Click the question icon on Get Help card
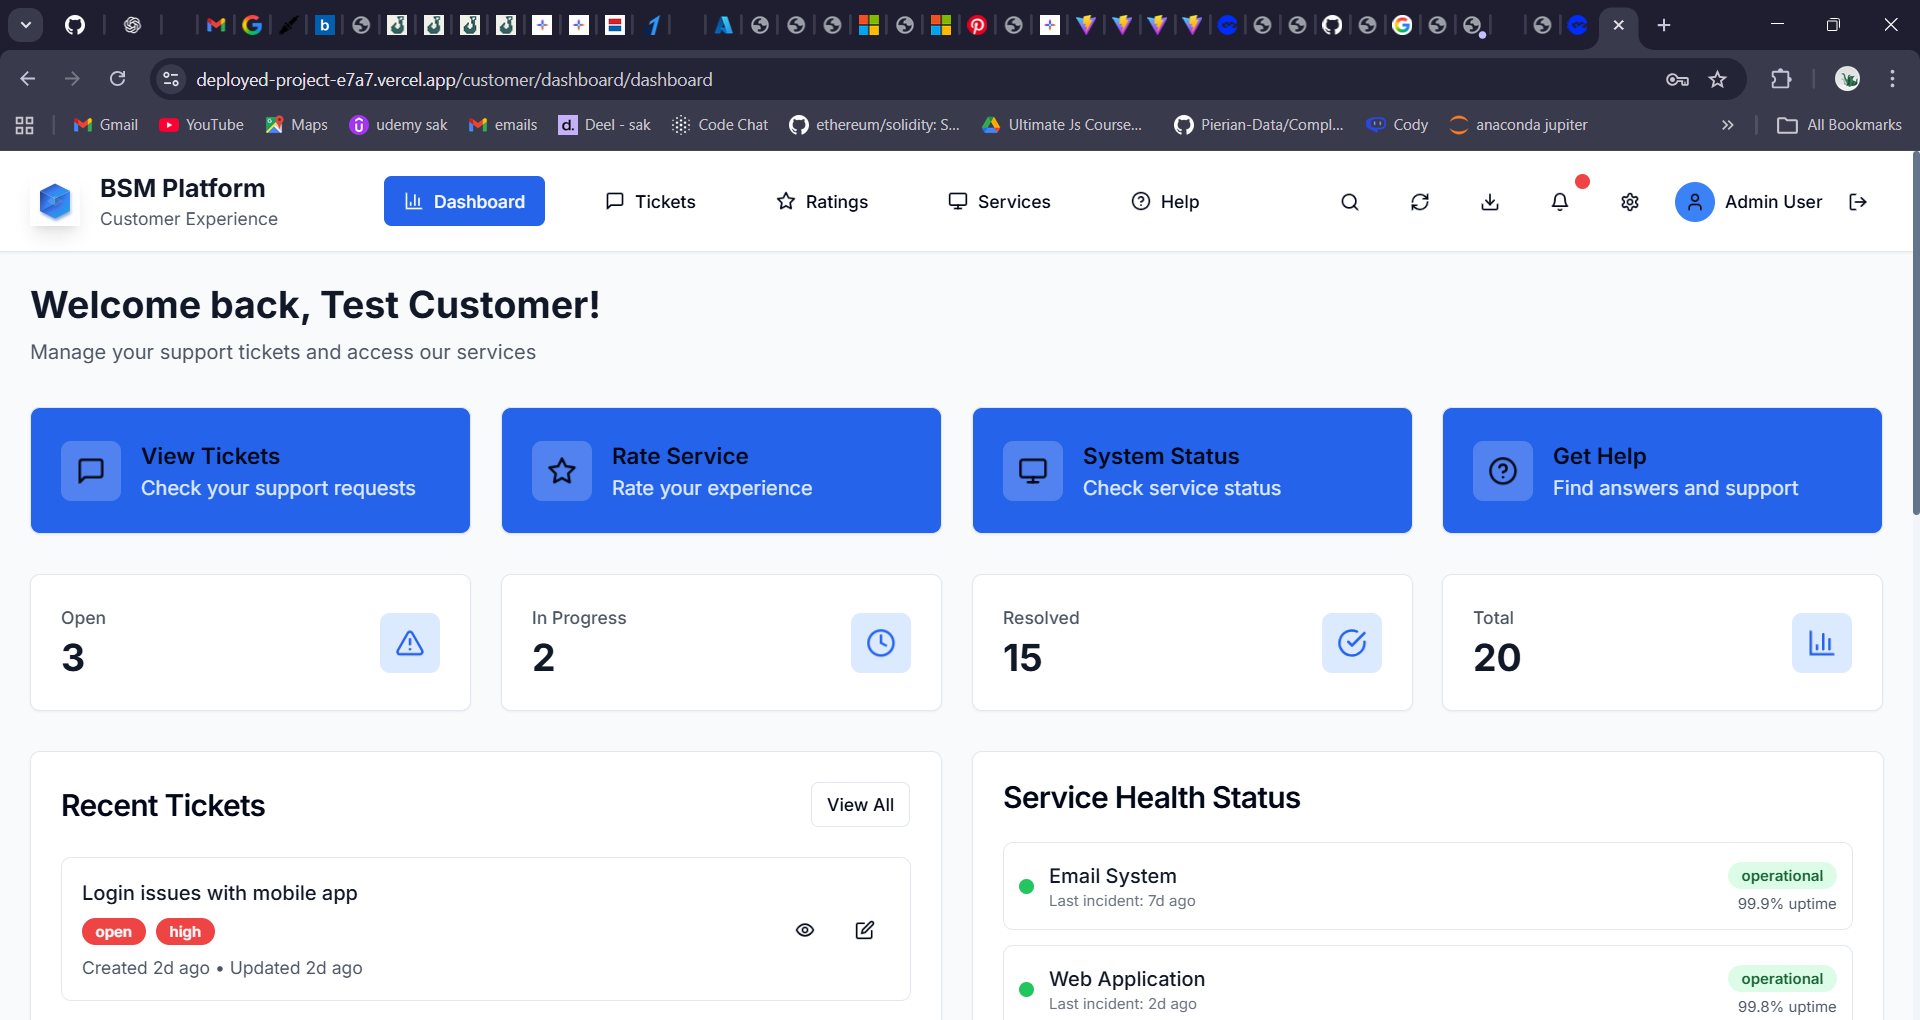 pyautogui.click(x=1503, y=471)
